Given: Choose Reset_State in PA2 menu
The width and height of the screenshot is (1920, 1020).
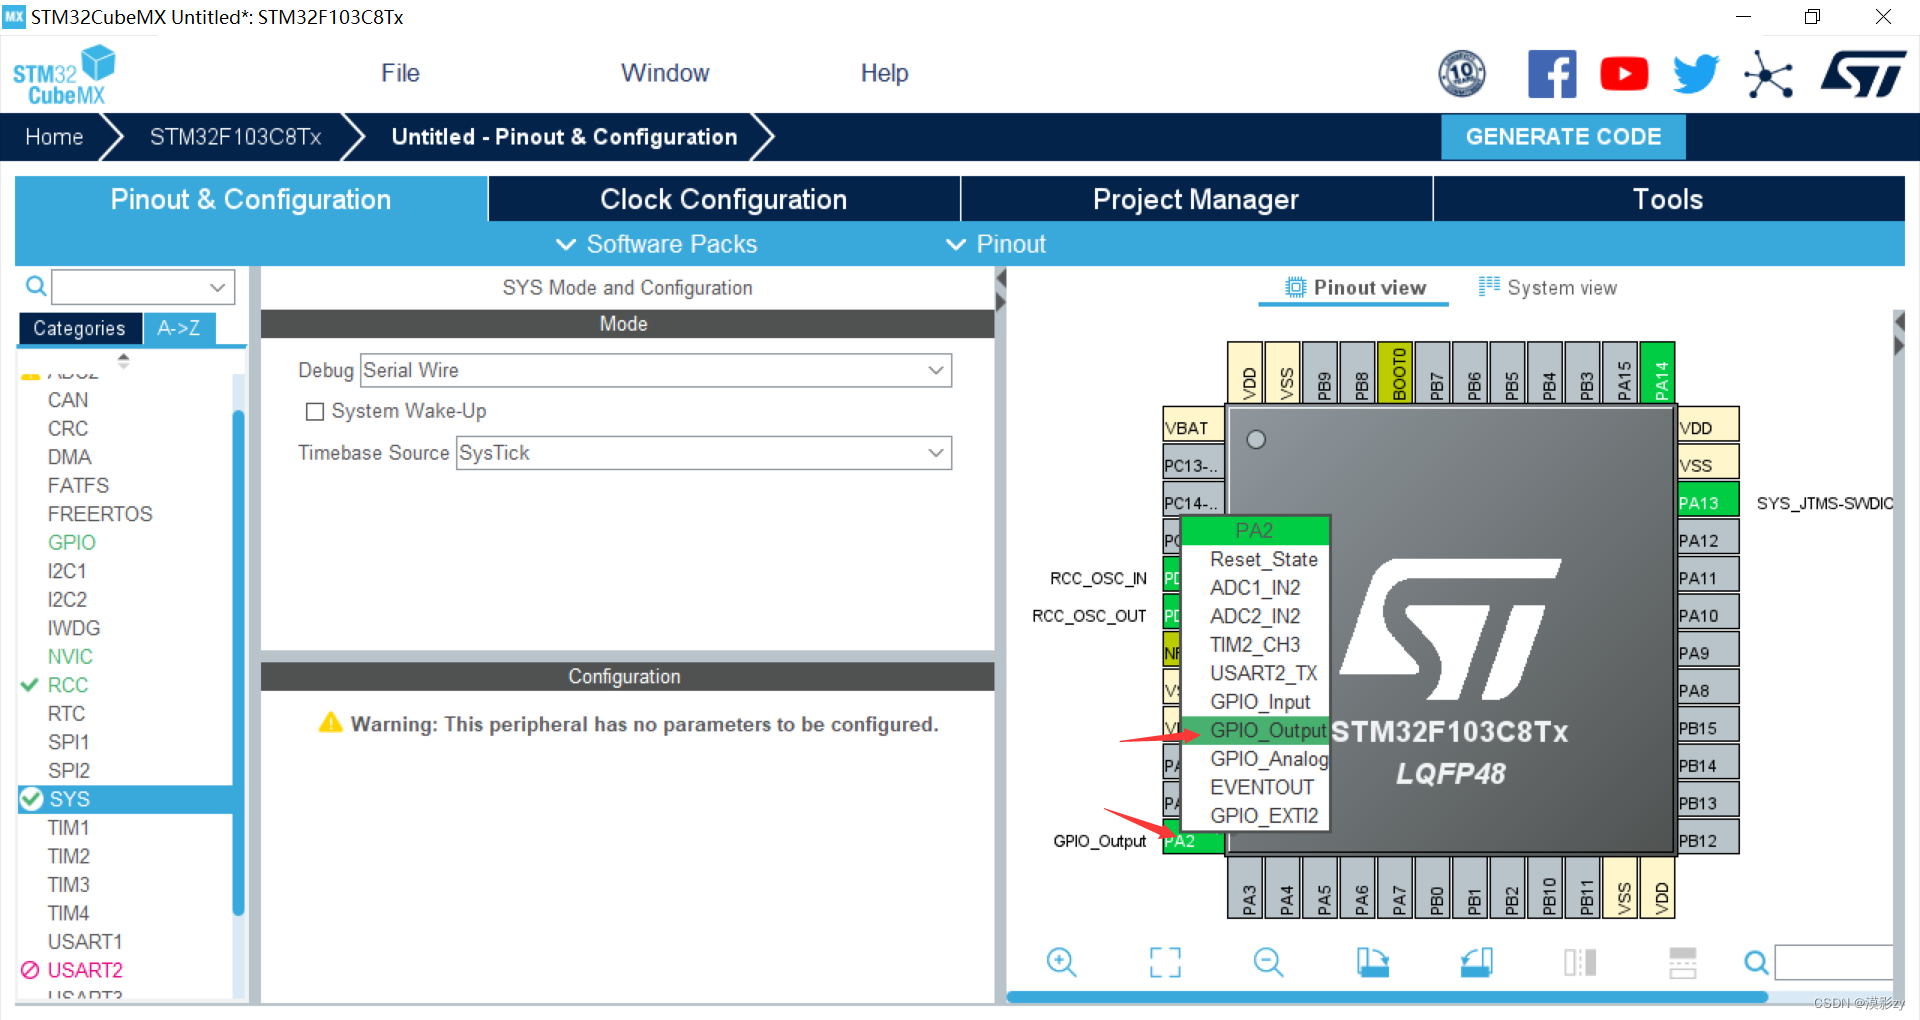Looking at the screenshot, I should [1256, 559].
